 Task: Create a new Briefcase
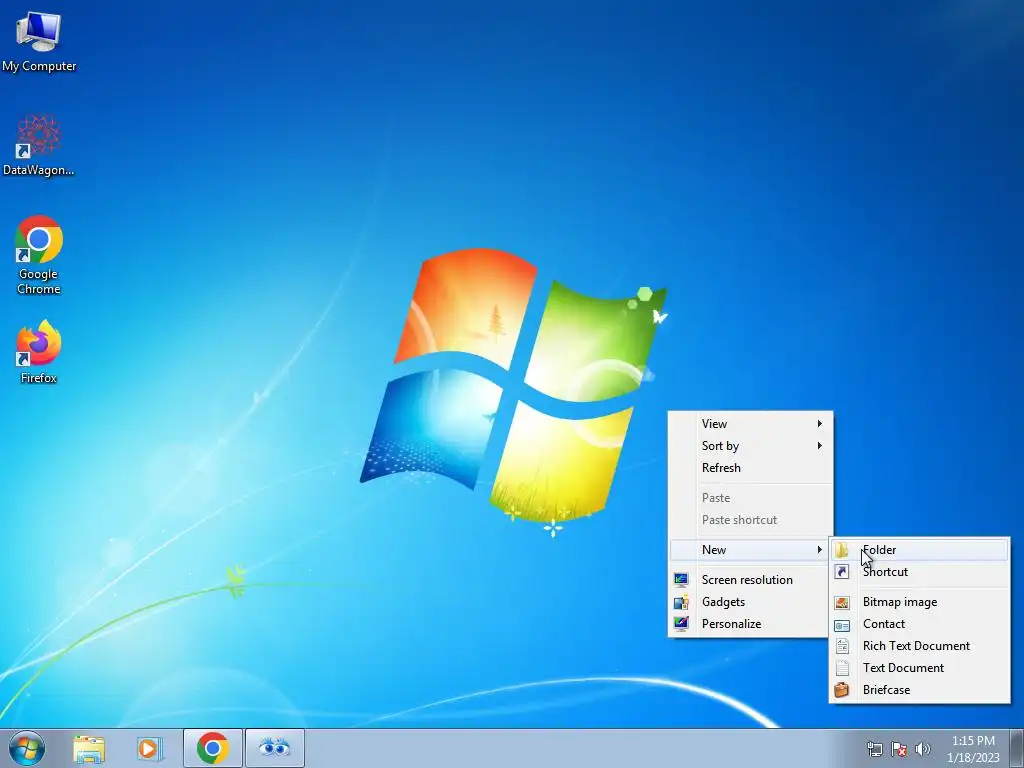920,690
